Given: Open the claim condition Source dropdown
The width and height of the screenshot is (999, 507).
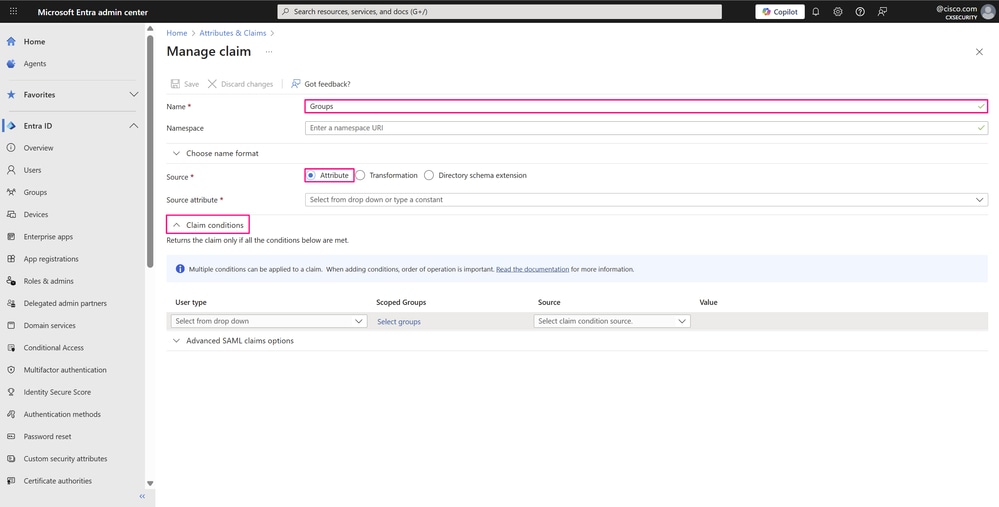Looking at the screenshot, I should click(612, 322).
